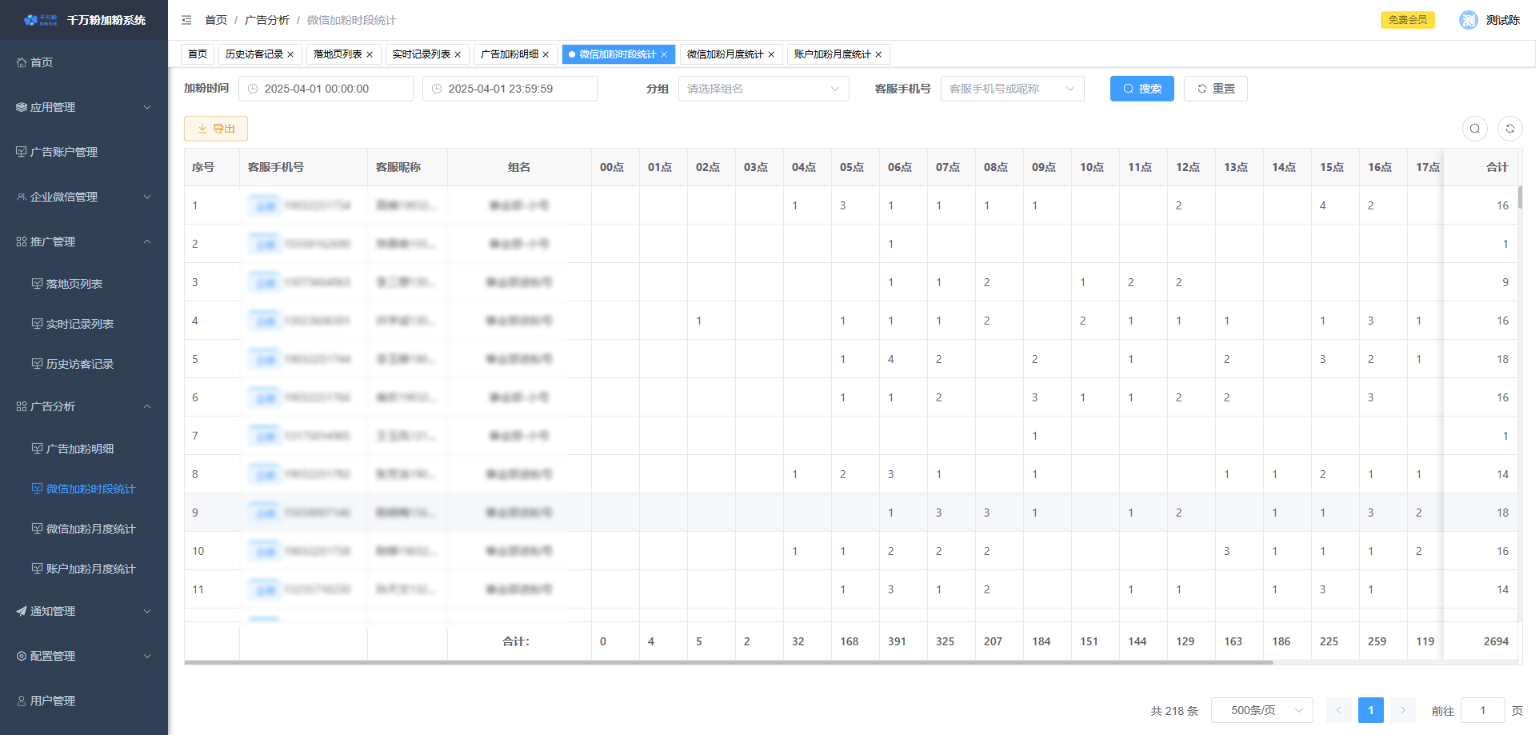Click the round refresh icon above table
Screen dimensions: 1536x735
click(x=1509, y=128)
